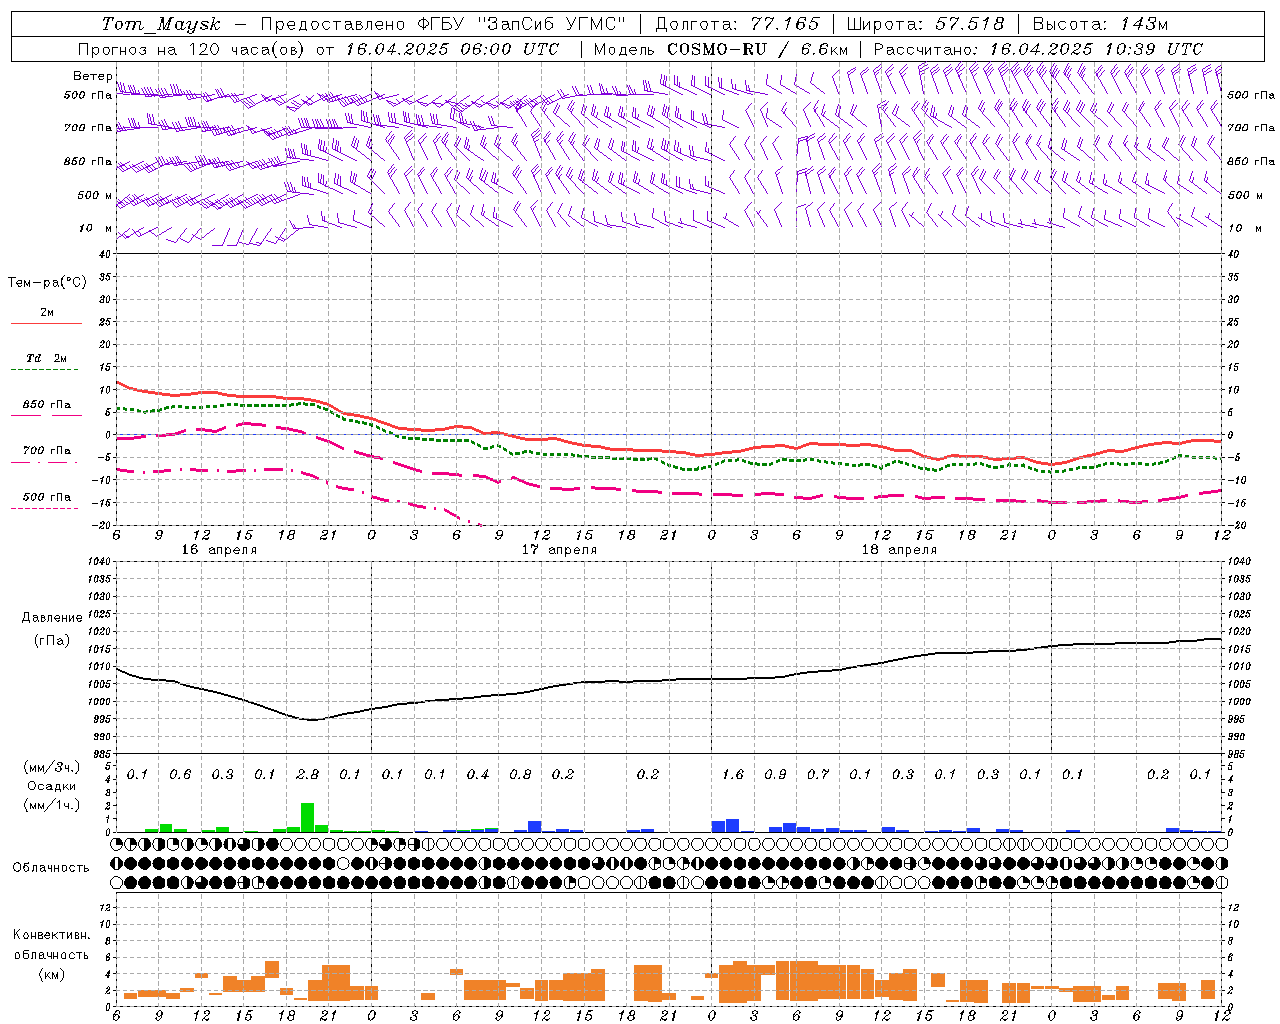The image size is (1280, 1024).
Task: Click the forecast start time 16.04.2025 06:00 UTC
Action: point(452,49)
